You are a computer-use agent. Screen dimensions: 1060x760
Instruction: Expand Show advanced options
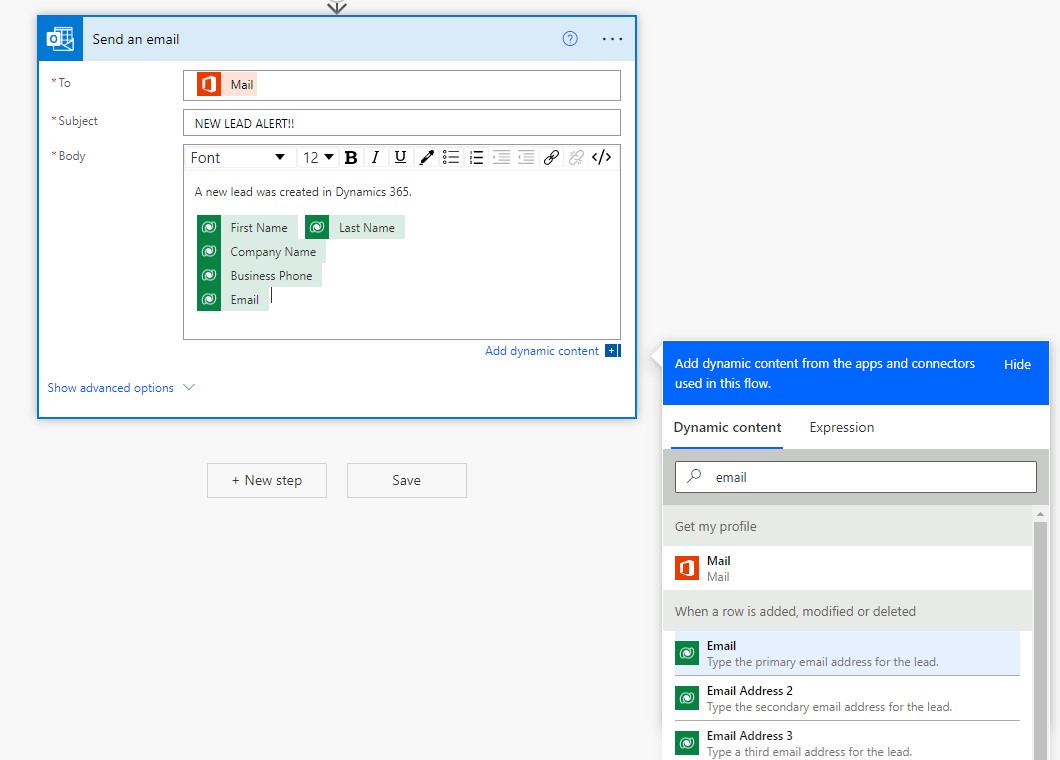(x=121, y=387)
